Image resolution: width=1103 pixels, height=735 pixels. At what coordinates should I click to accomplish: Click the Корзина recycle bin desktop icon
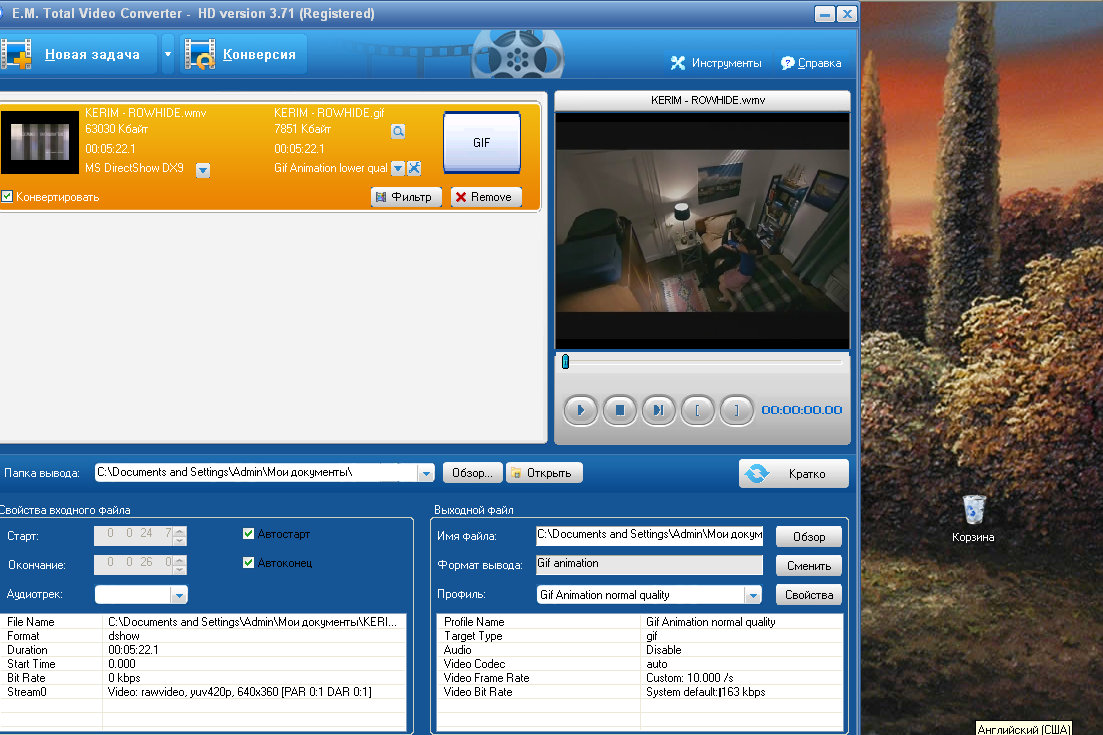pos(974,518)
